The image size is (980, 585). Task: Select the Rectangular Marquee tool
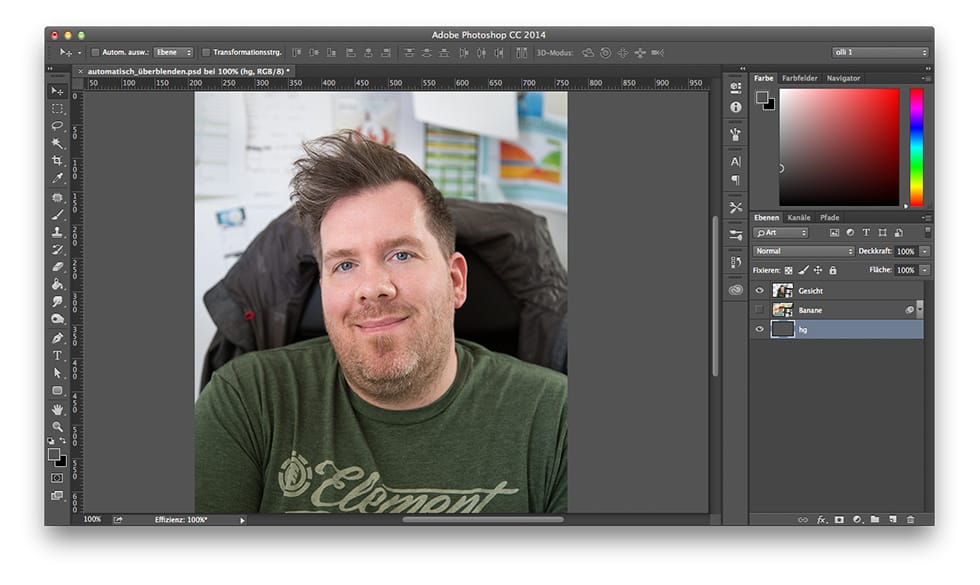click(57, 109)
